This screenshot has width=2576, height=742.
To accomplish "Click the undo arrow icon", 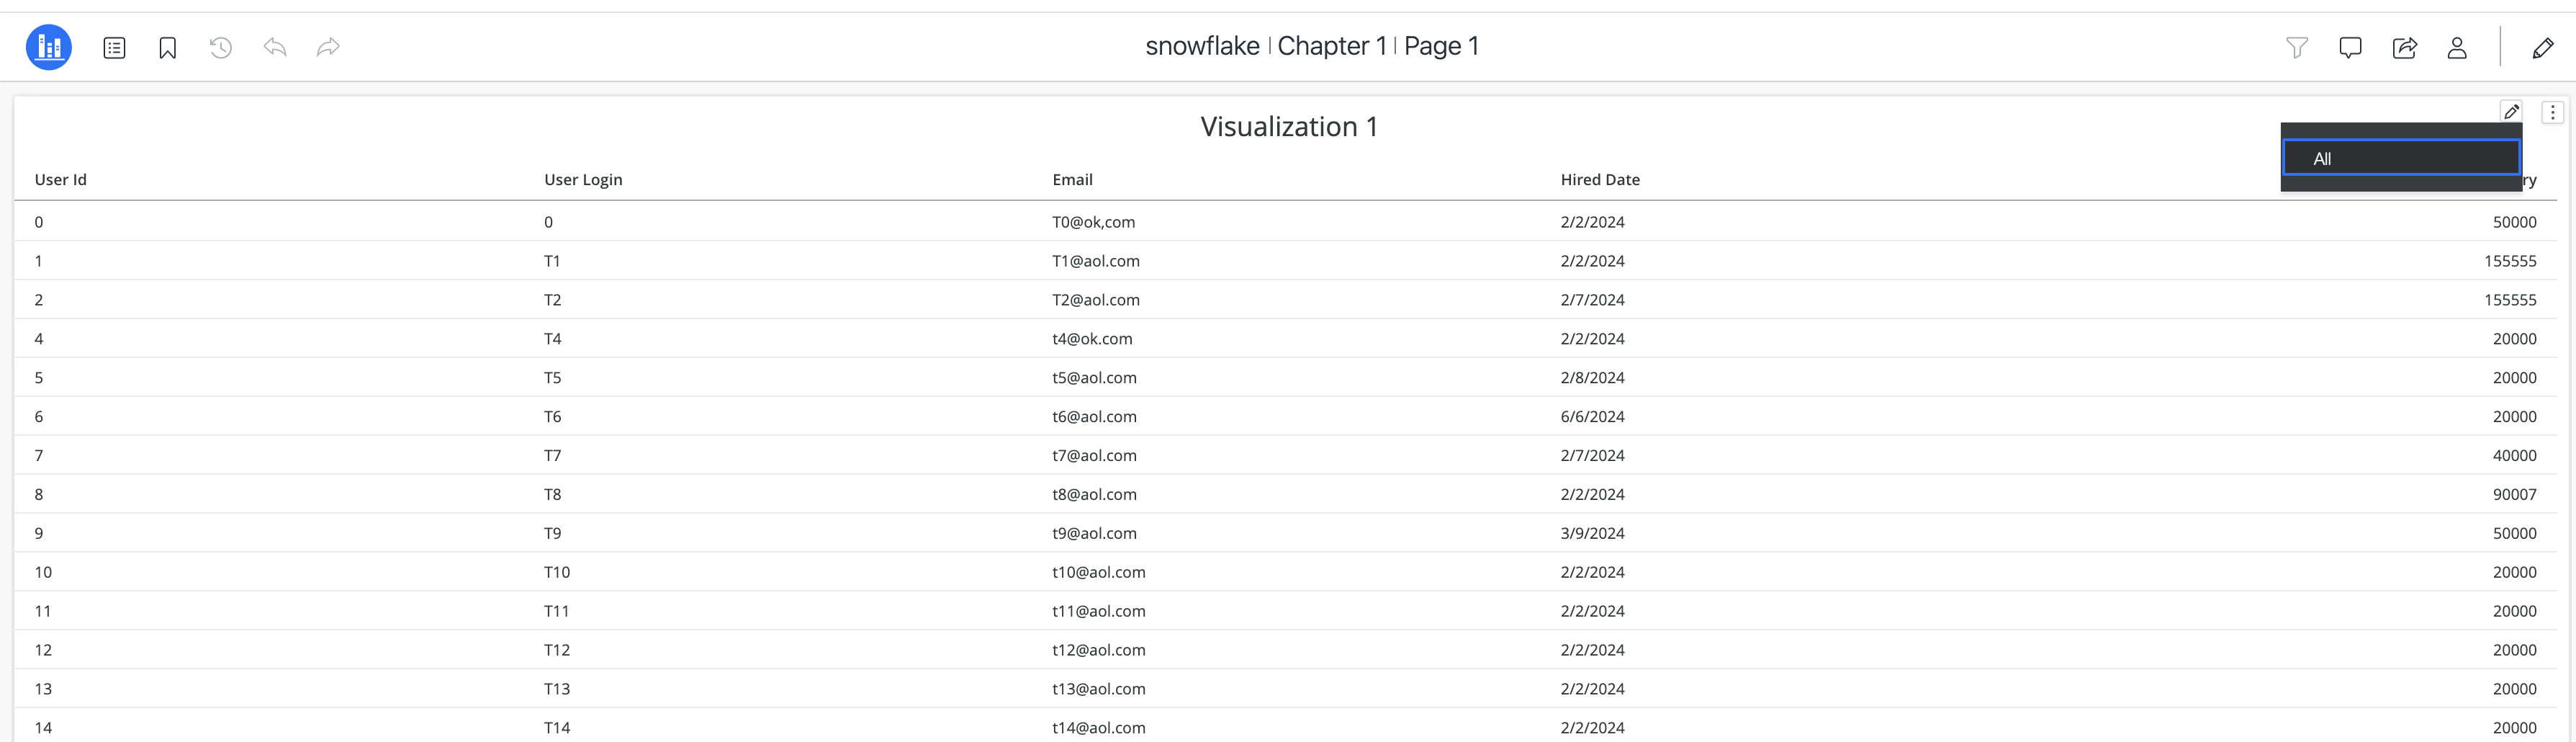I will 275,47.
